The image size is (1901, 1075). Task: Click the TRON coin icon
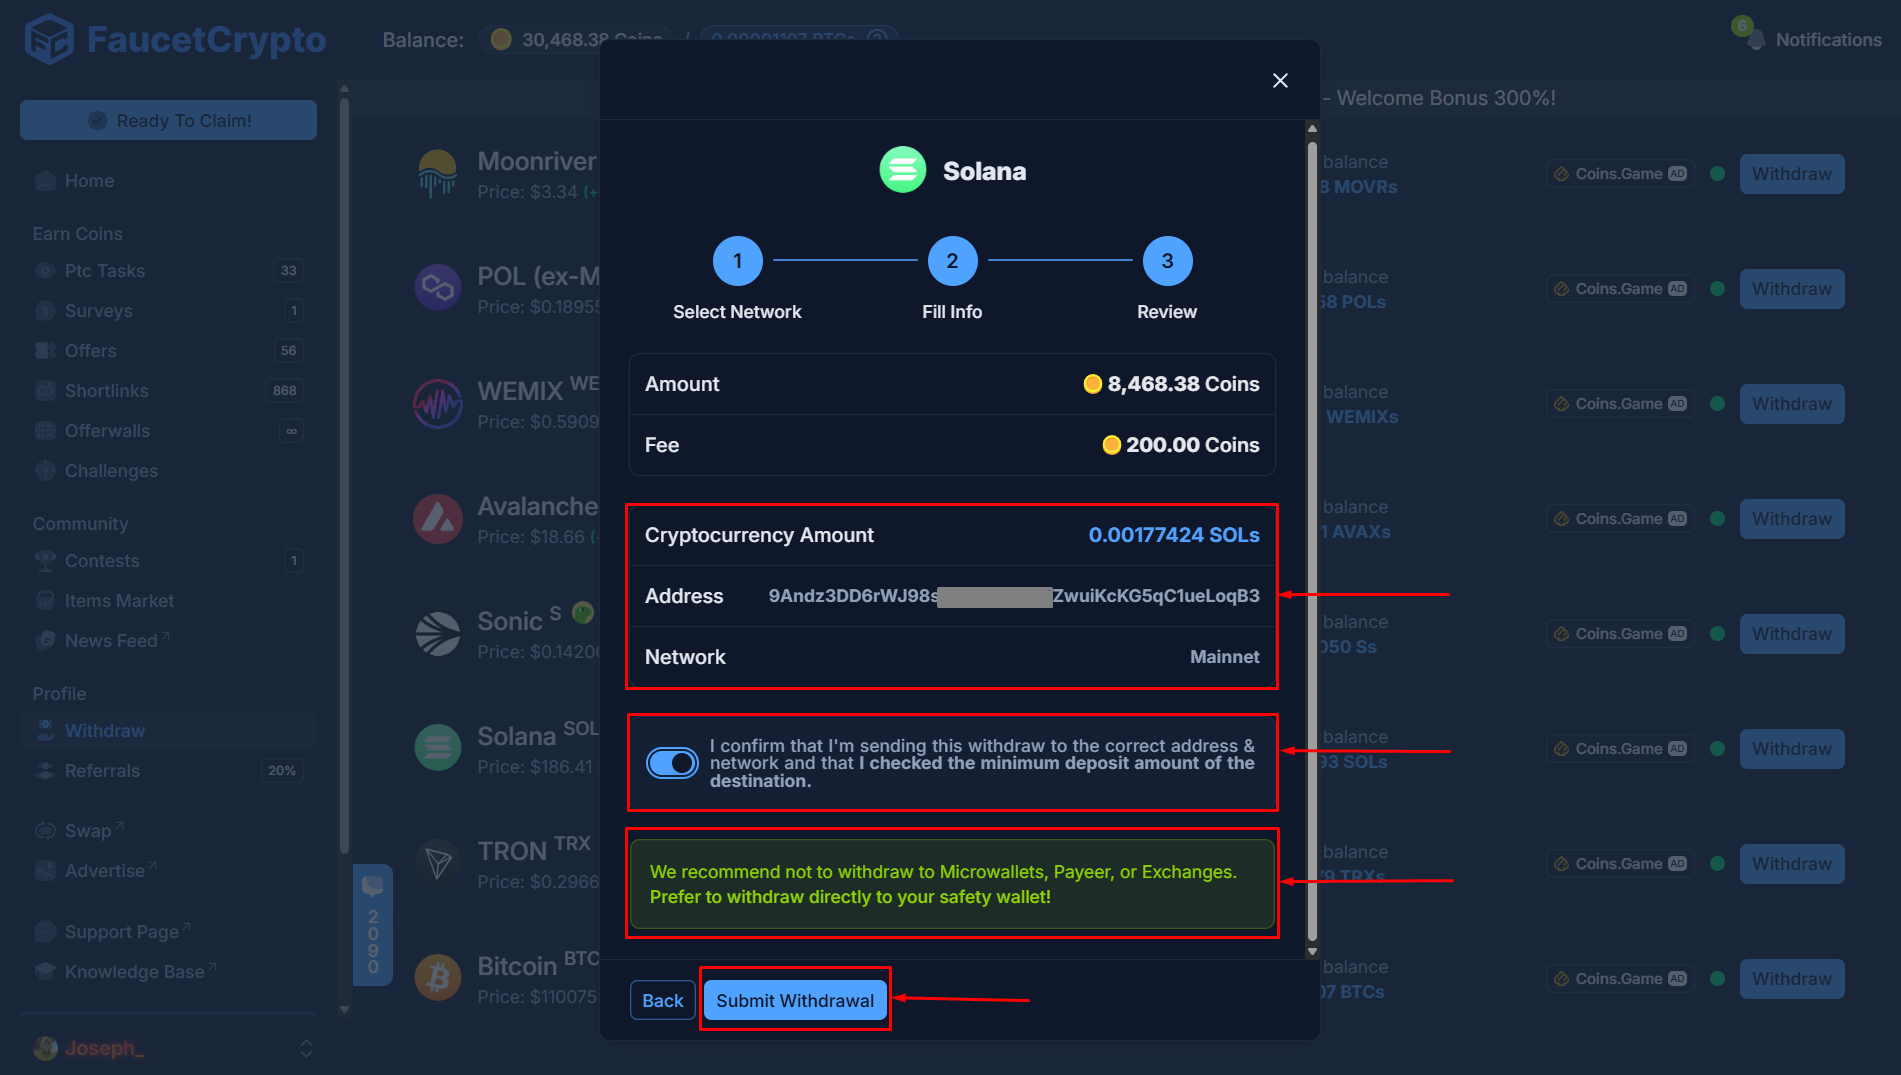pyautogui.click(x=438, y=864)
